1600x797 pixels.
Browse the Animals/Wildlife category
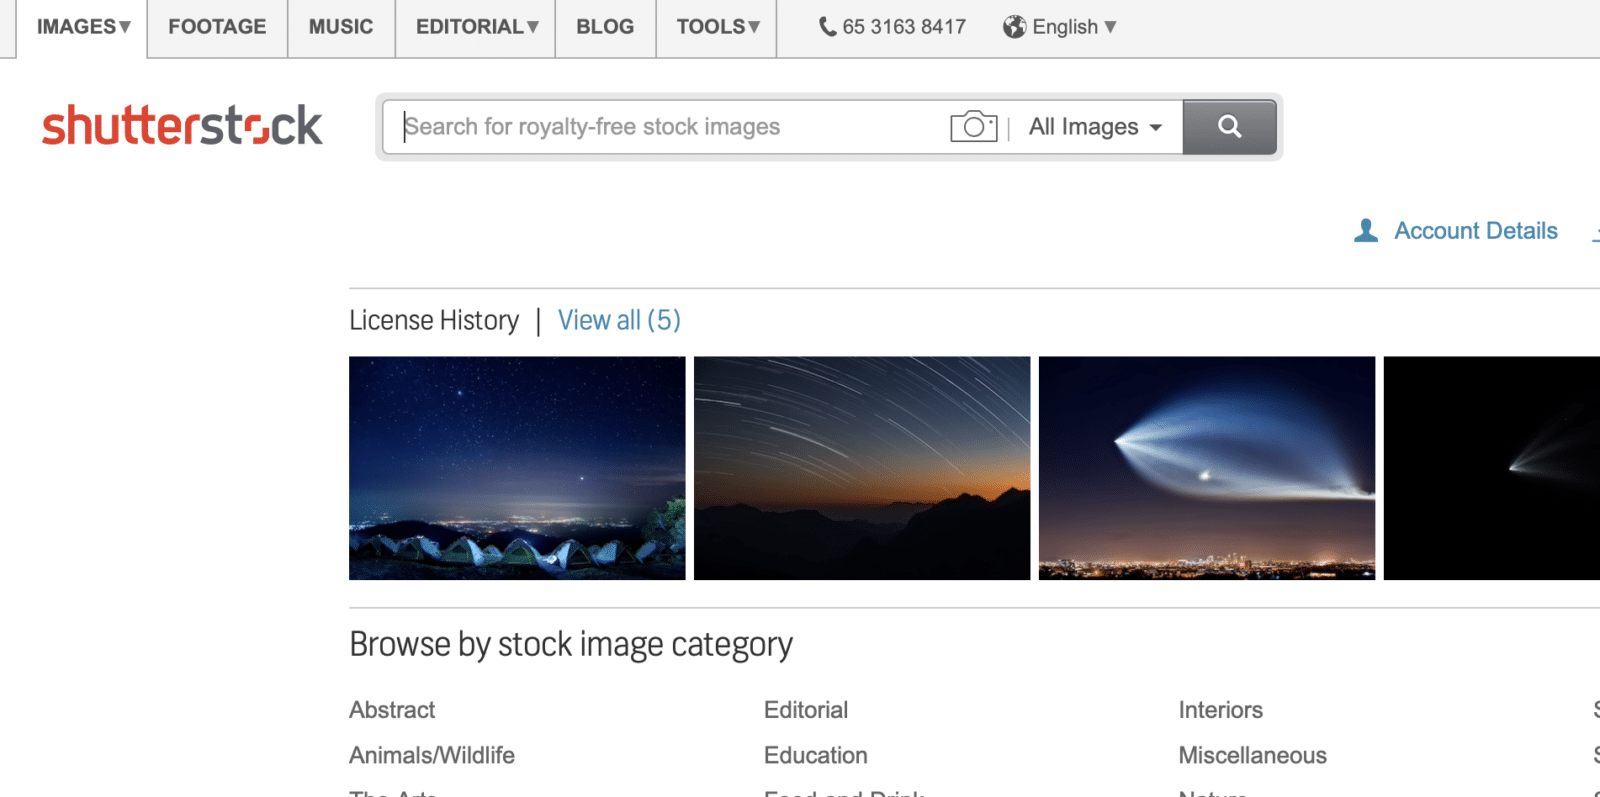[x=432, y=755]
